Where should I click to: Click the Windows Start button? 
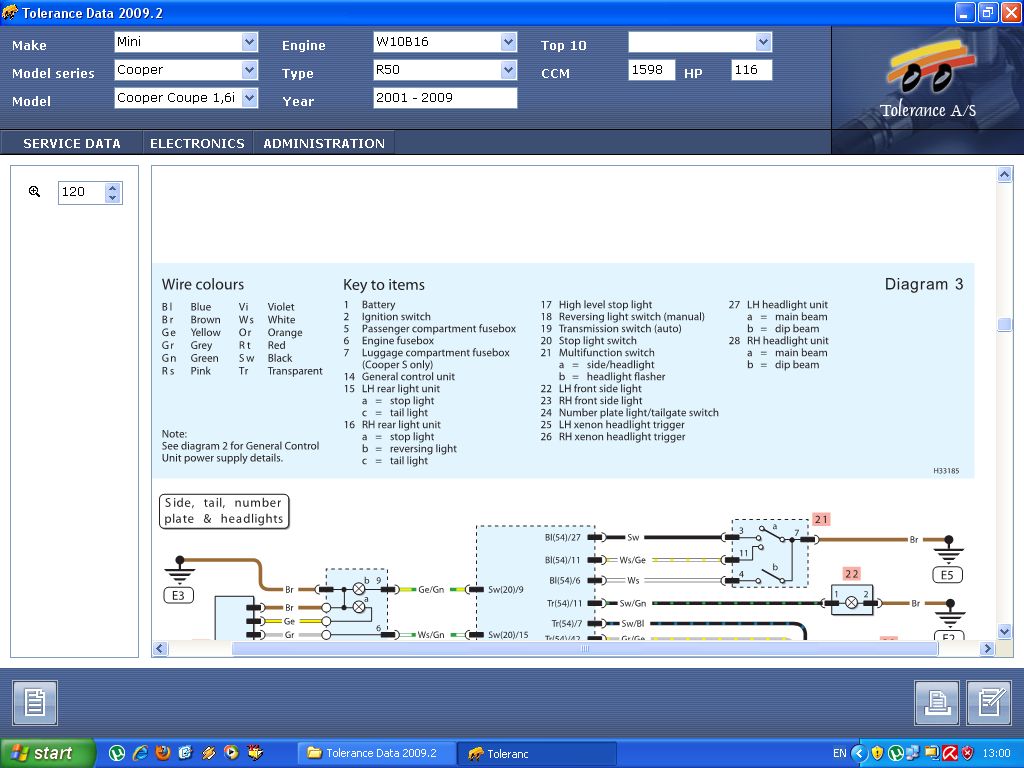[47, 753]
